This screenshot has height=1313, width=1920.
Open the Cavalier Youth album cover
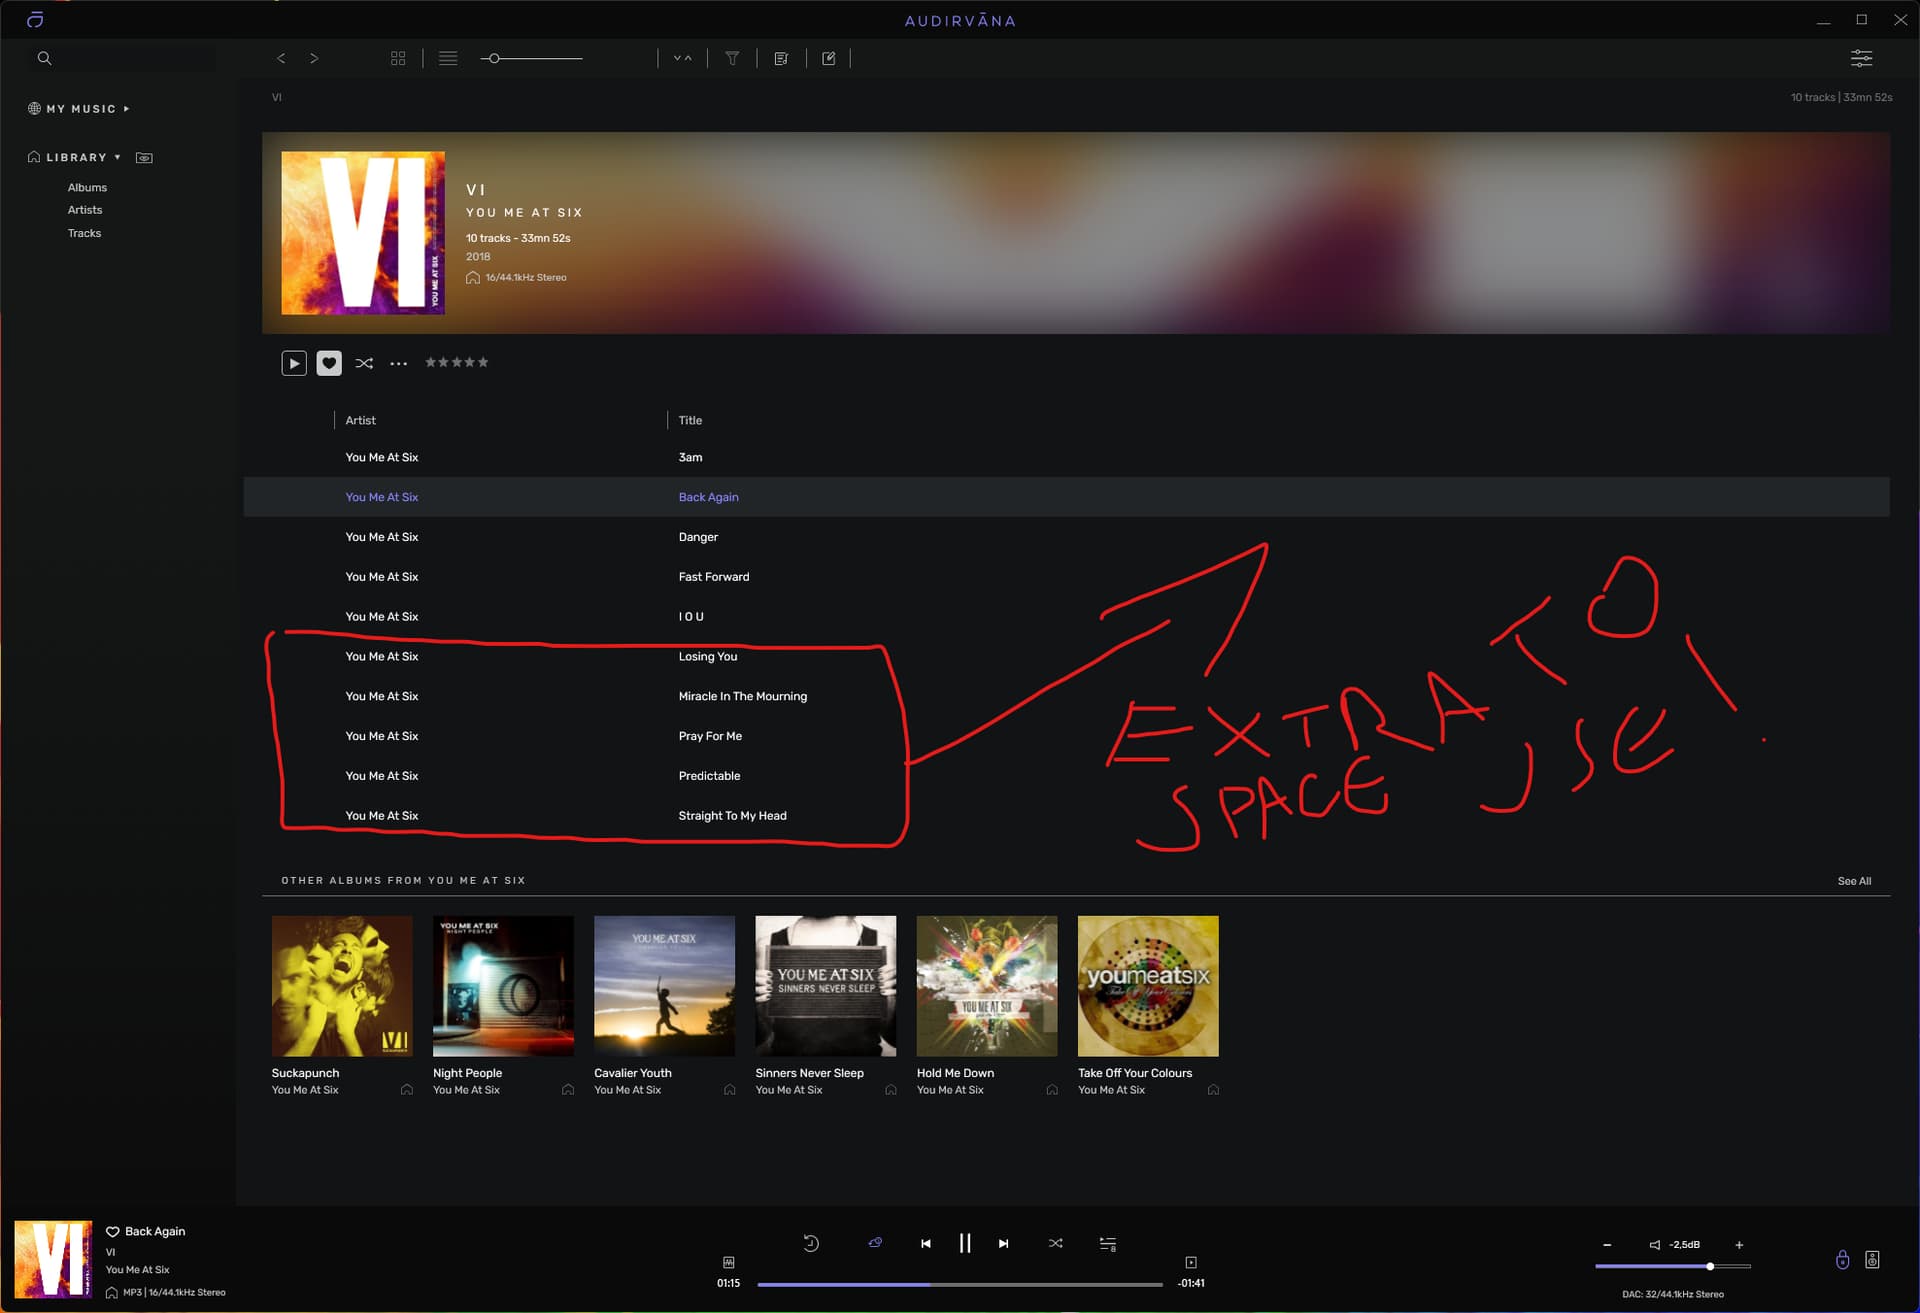(x=664, y=986)
